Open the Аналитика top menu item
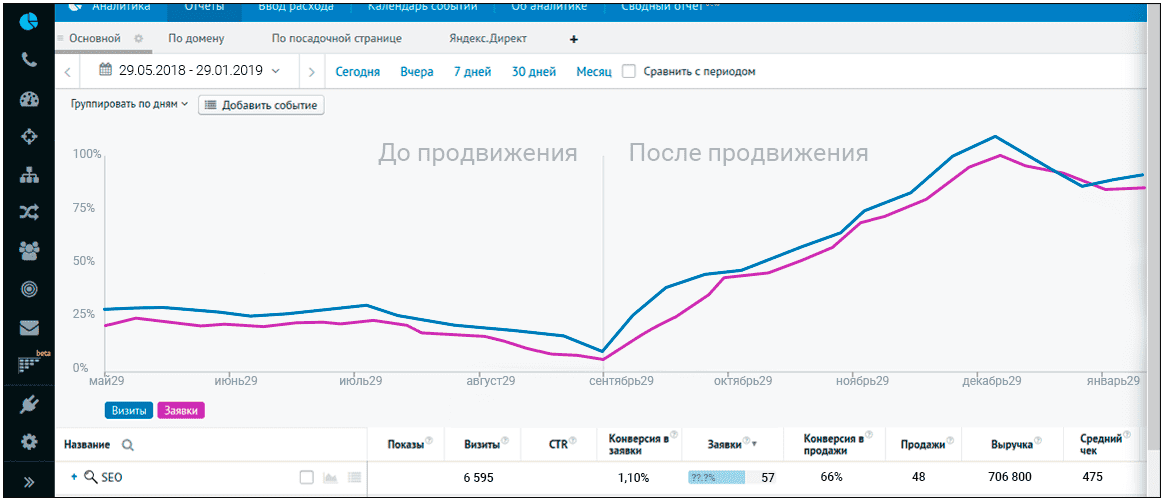The image size is (1164, 501). [121, 7]
